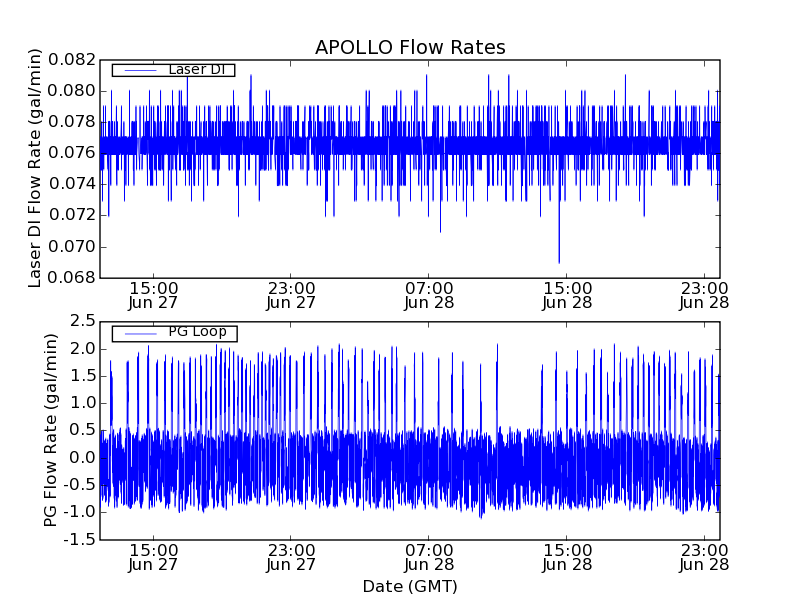This screenshot has height=600, width=800.
Task: Select the 0.068 y-axis tick label
Action: coord(72,278)
